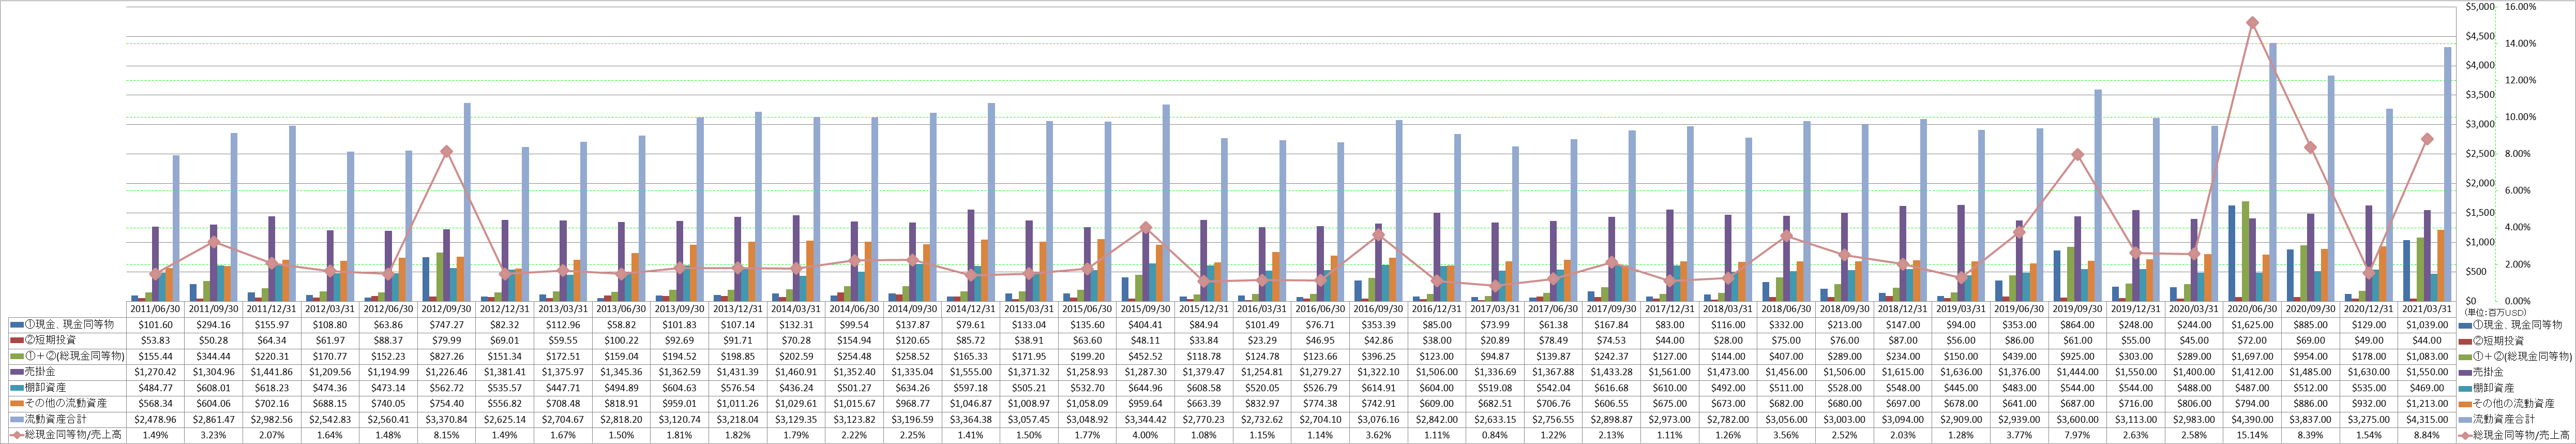Image resolution: width=2576 pixels, height=444 pixels.
Task: Select the 2011/06/30 column header
Action: point(154,310)
